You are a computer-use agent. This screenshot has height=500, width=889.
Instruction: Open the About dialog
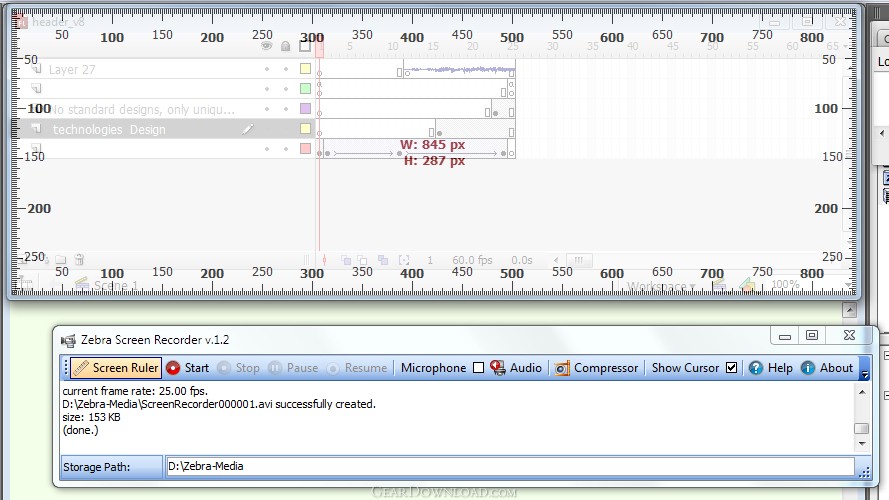point(827,368)
